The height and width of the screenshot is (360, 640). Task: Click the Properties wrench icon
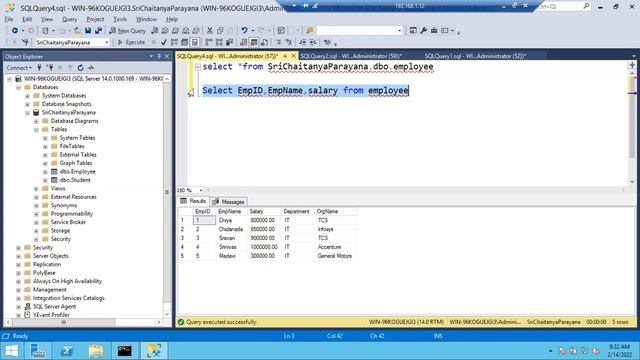tap(423, 31)
